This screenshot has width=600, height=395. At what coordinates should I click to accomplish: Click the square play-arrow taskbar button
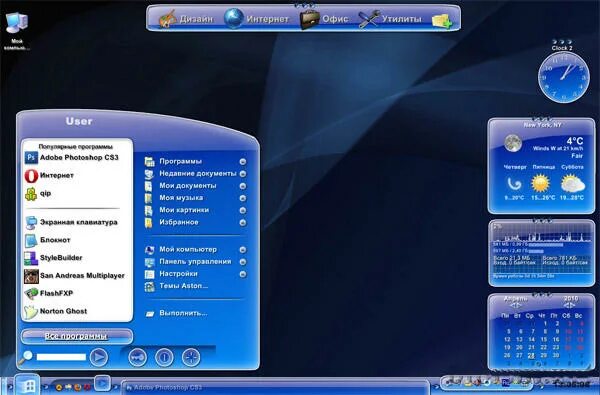tap(102, 383)
